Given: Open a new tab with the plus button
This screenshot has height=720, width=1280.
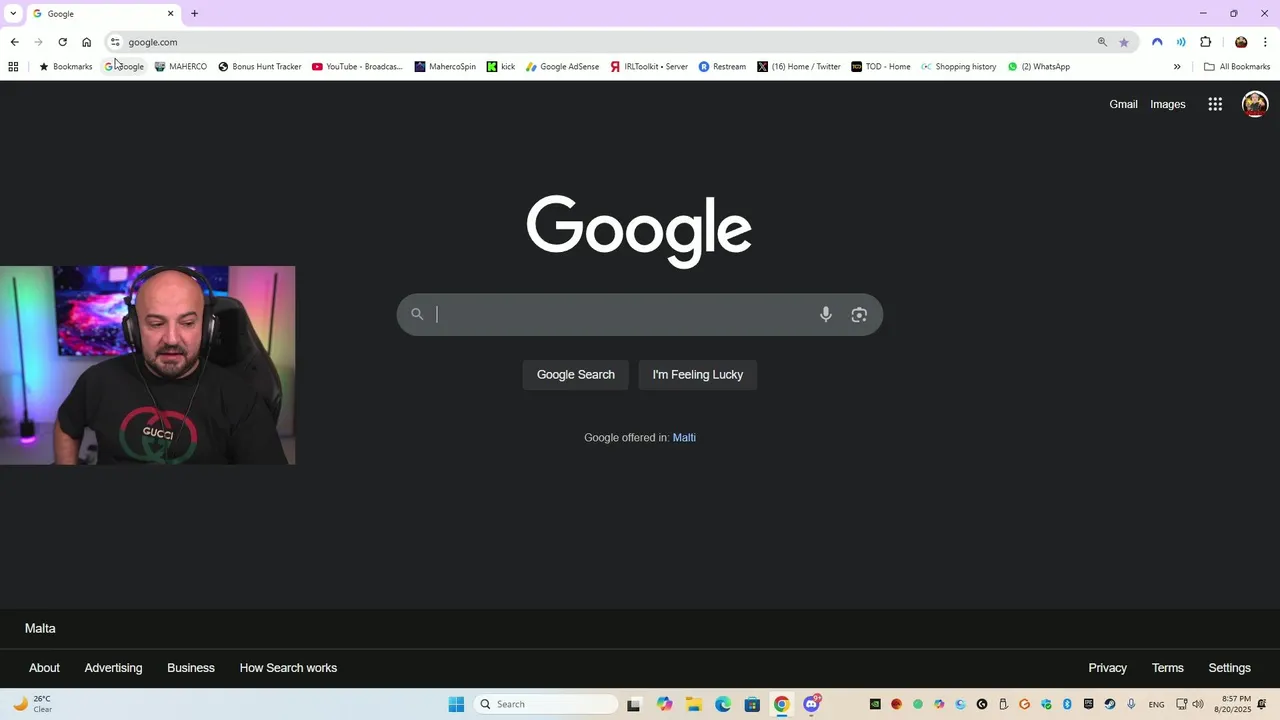Looking at the screenshot, I should 194,14.
